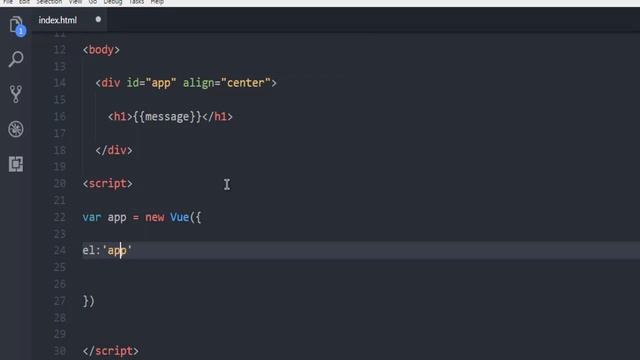The image size is (640, 360).
Task: Click the opening script tag on line 20
Action: pyautogui.click(x=107, y=184)
